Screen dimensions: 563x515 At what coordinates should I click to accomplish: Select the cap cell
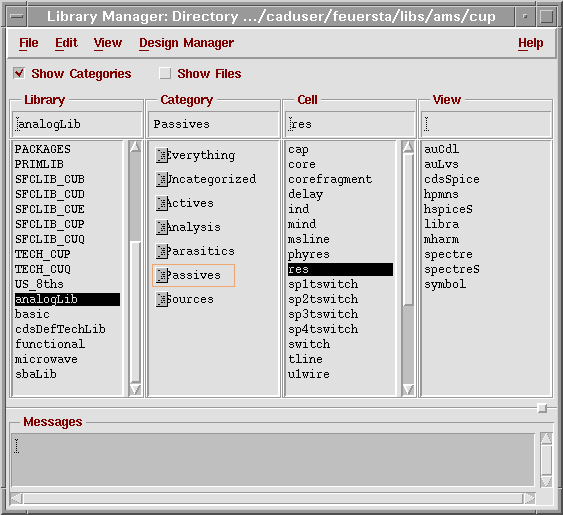click(298, 149)
